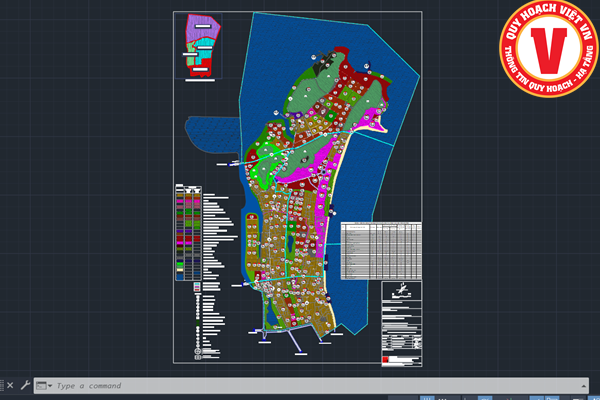Click the Quy Hoach Viet VN circular logo

tap(548, 49)
